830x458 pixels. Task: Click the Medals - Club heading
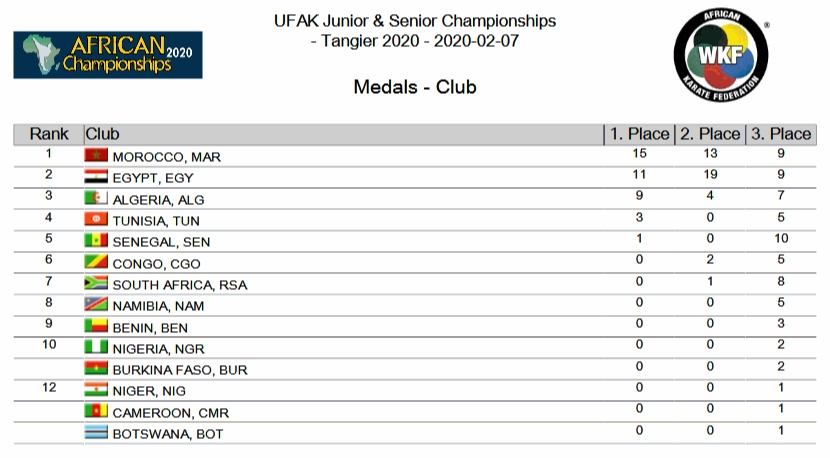pyautogui.click(x=415, y=87)
